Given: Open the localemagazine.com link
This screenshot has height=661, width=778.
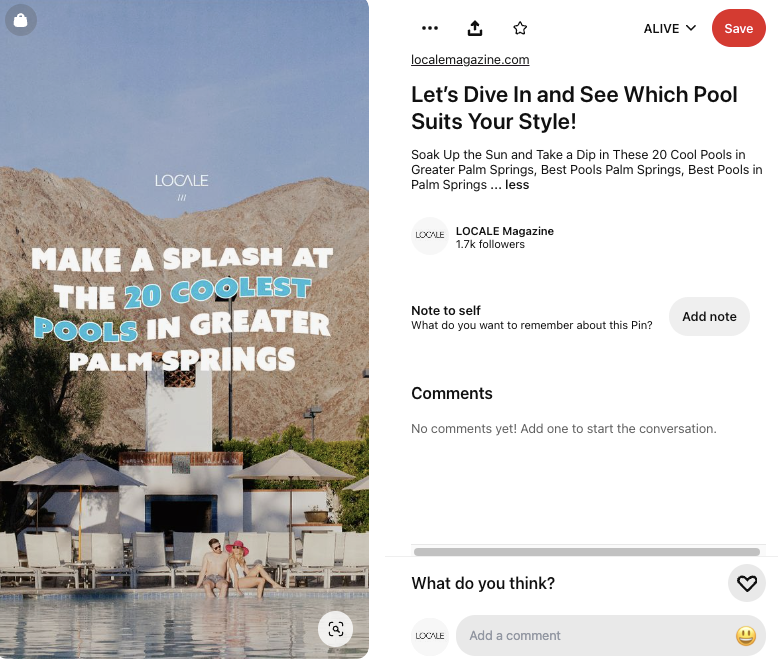Looking at the screenshot, I should click(x=470, y=60).
